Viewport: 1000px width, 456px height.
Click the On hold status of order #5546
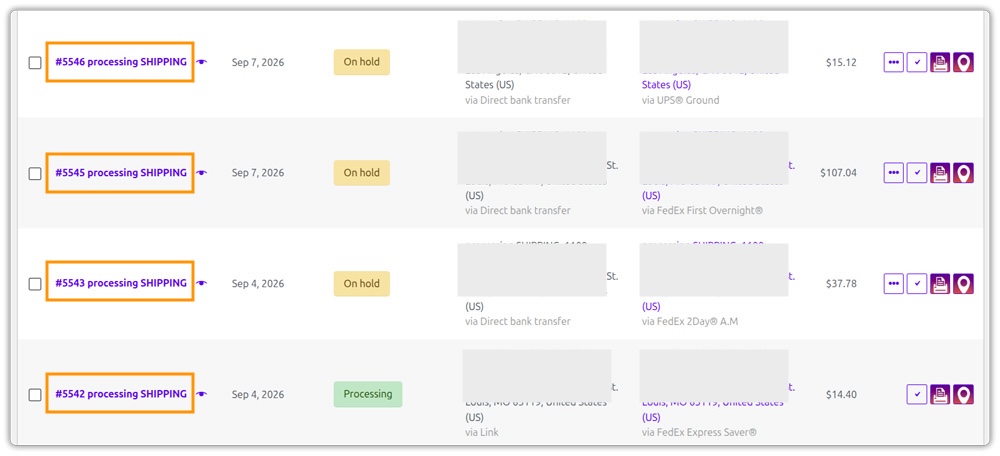pyautogui.click(x=362, y=62)
